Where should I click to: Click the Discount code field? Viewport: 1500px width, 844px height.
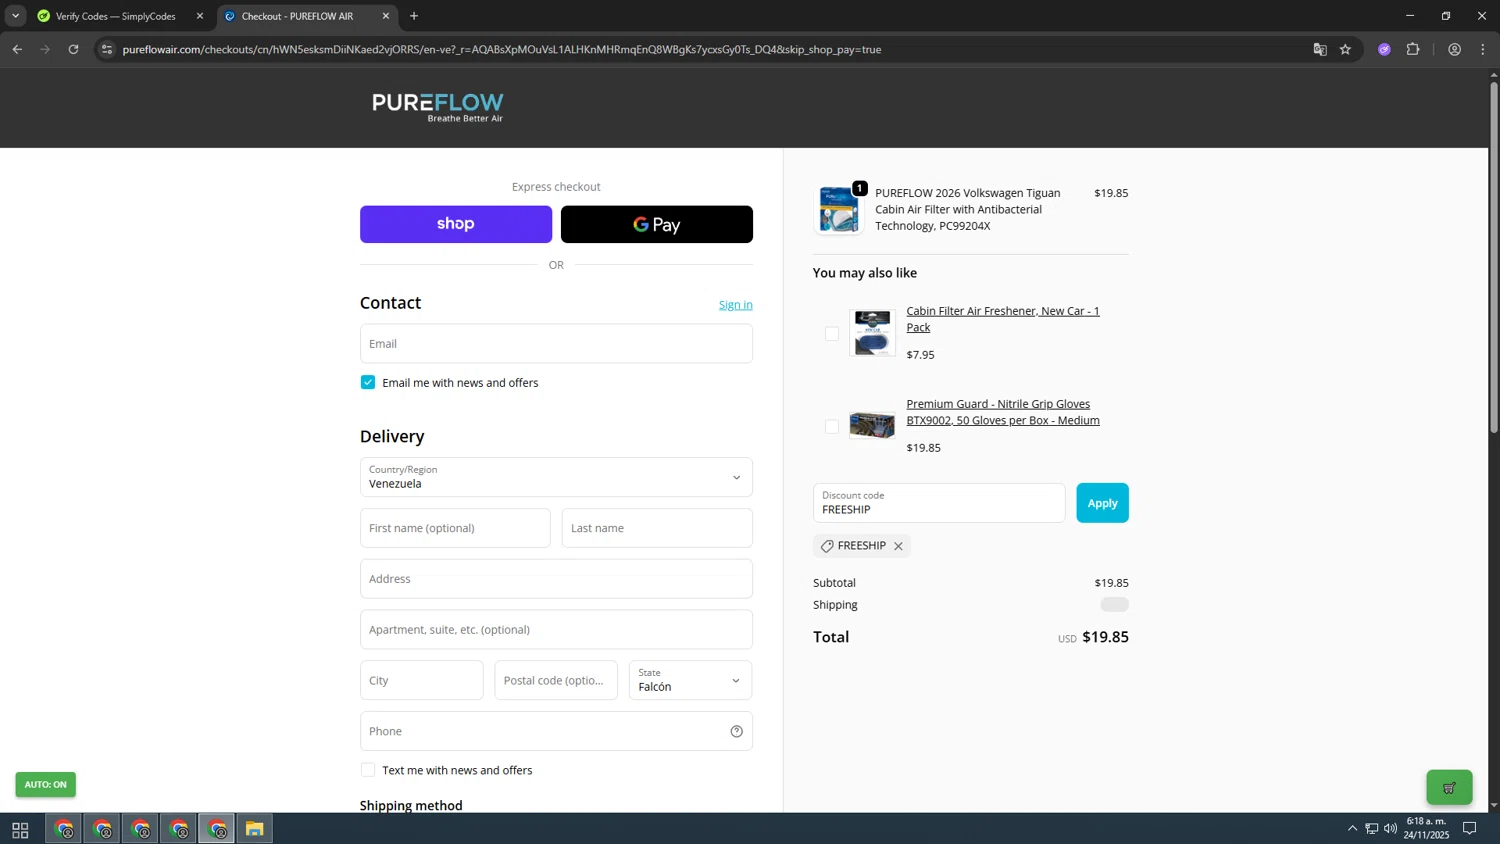939,503
